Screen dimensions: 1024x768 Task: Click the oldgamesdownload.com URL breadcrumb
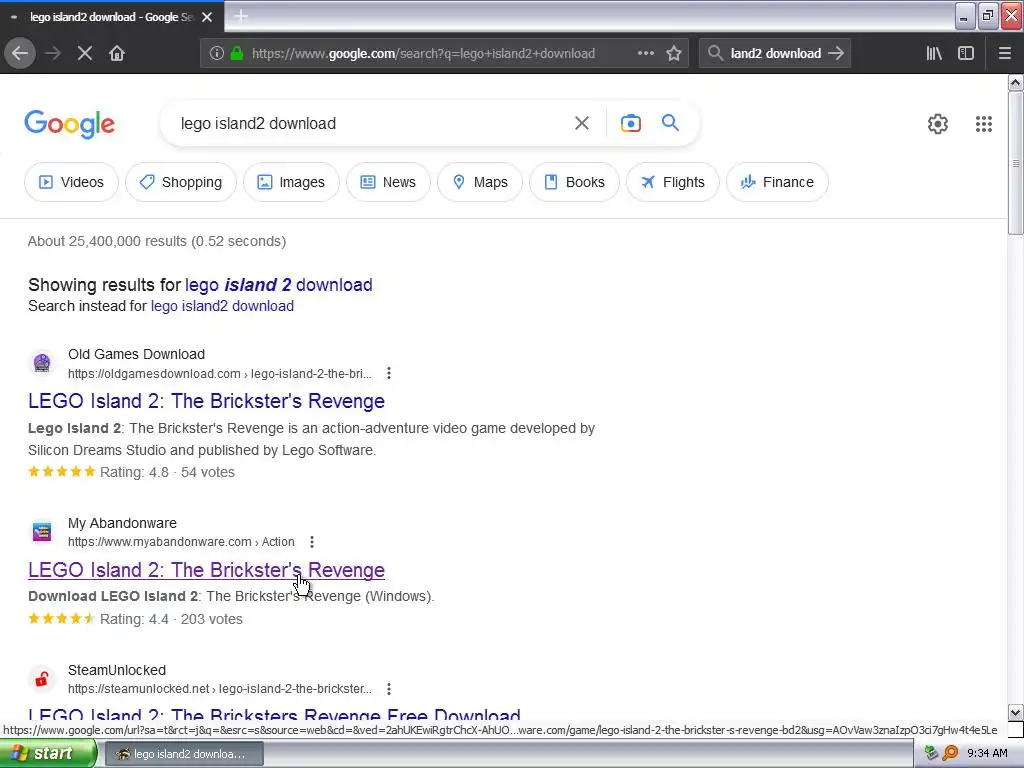219,374
